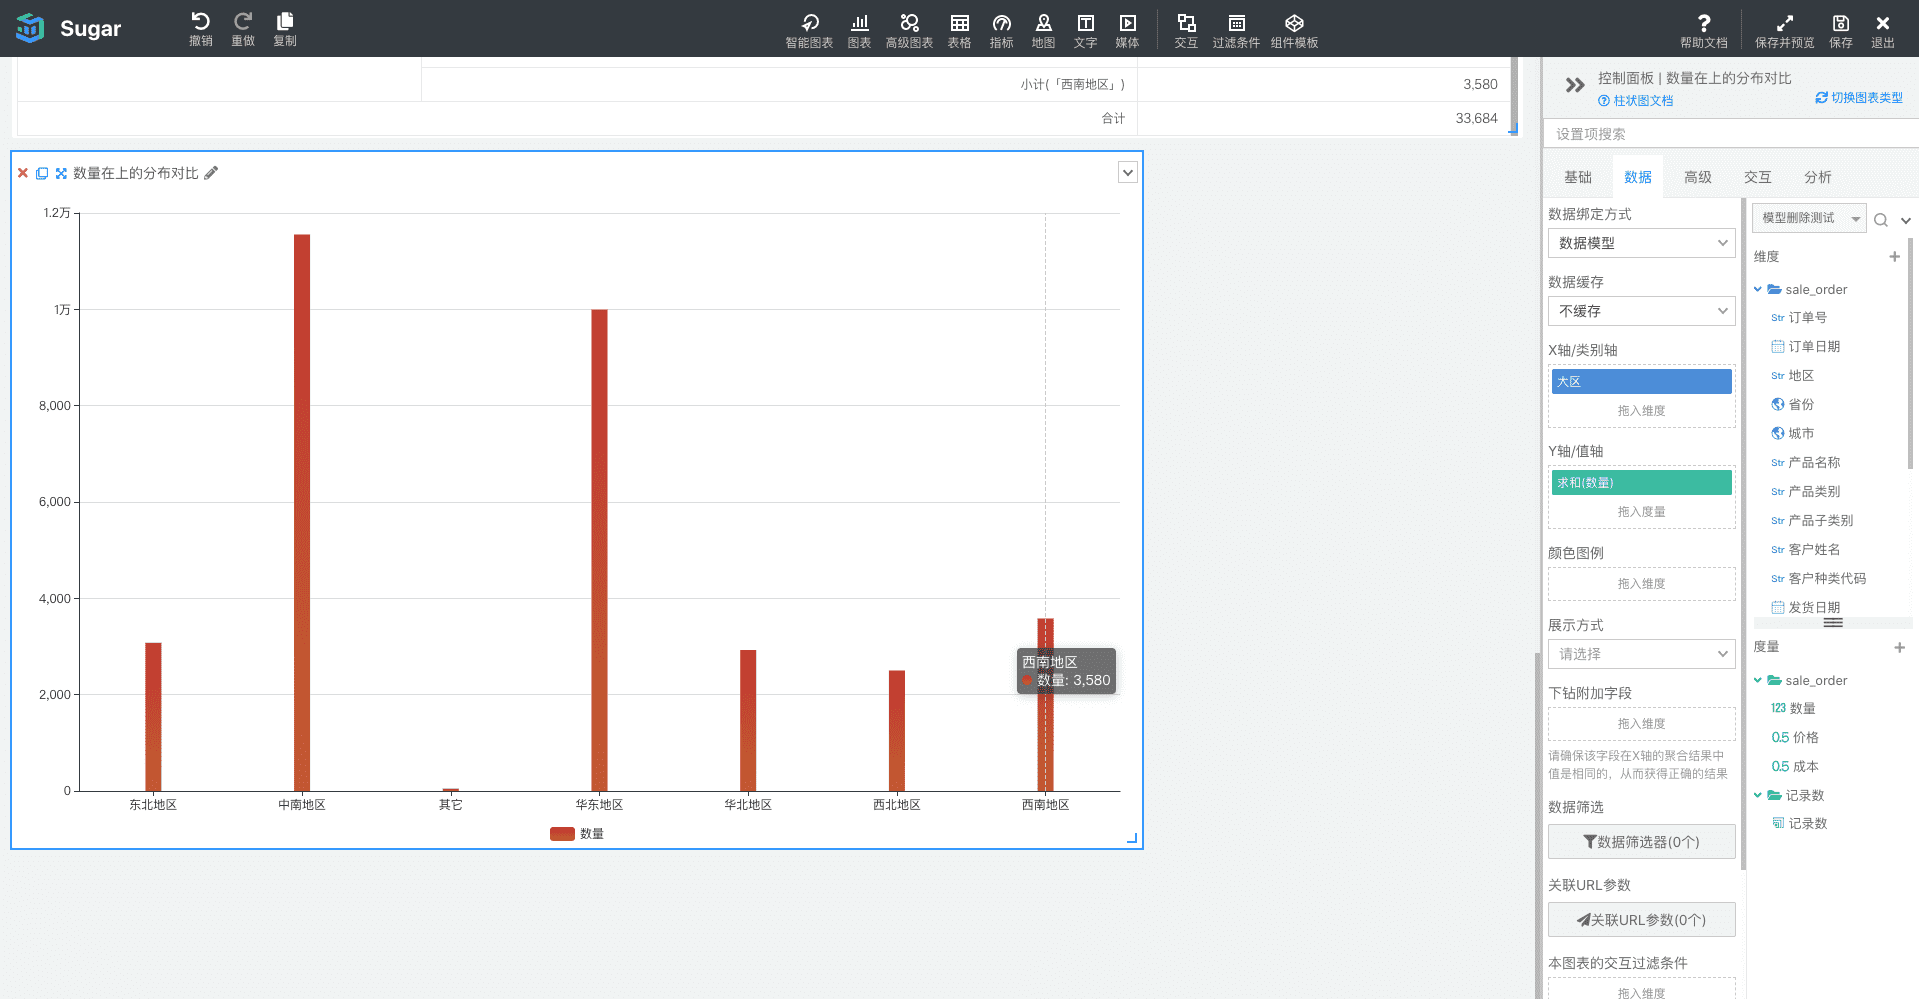The height and width of the screenshot is (999, 1919).
Task: Open the component template (组件模板) tool
Action: [x=1294, y=30]
